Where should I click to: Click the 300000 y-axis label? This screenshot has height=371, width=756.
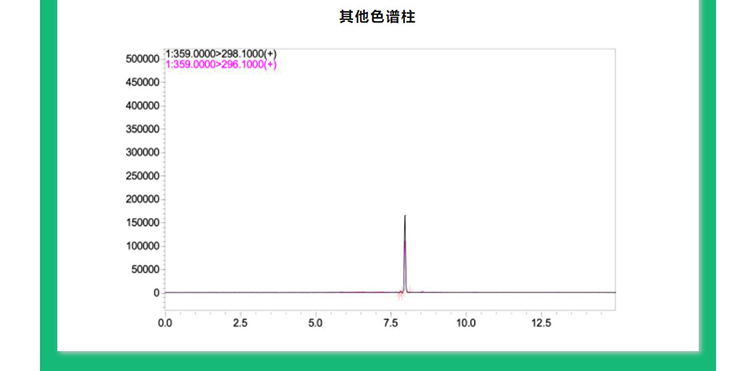tap(142, 152)
